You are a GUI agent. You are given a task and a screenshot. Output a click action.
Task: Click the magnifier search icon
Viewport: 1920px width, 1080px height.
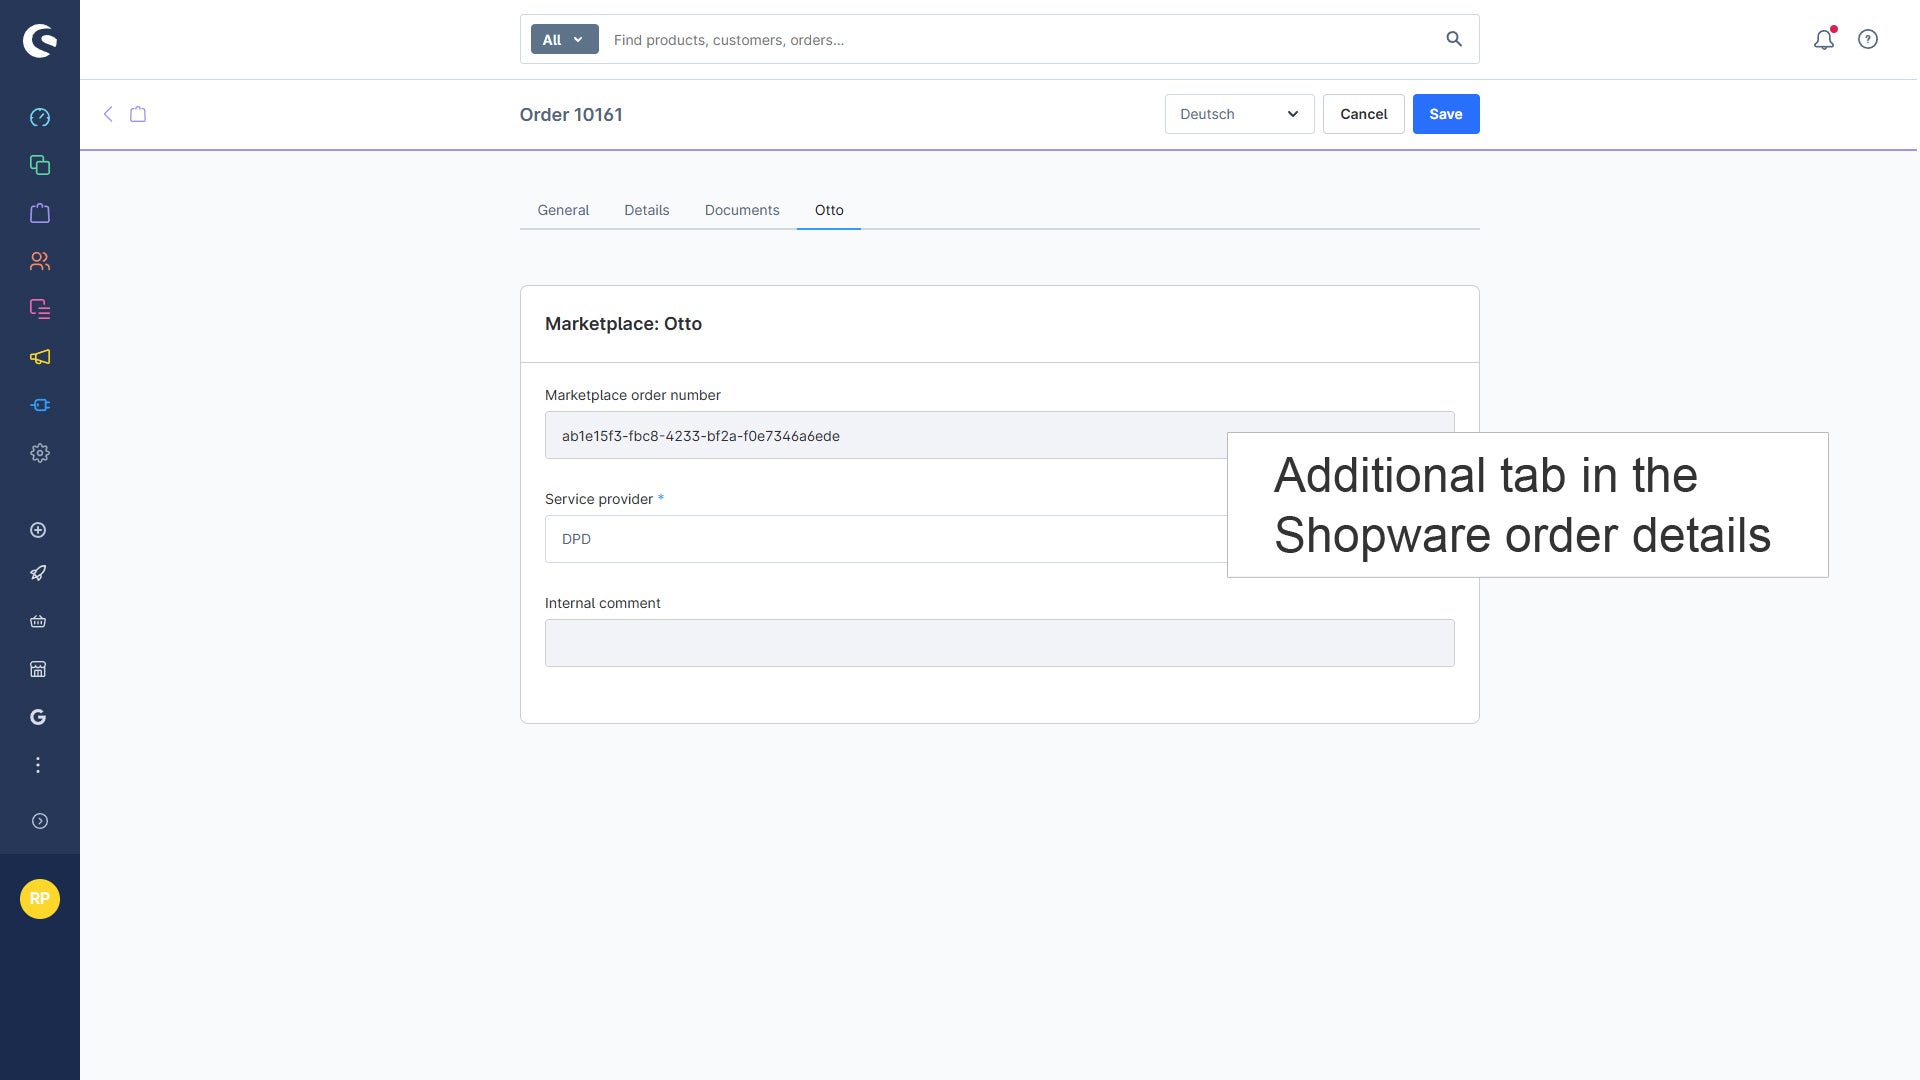[1454, 39]
